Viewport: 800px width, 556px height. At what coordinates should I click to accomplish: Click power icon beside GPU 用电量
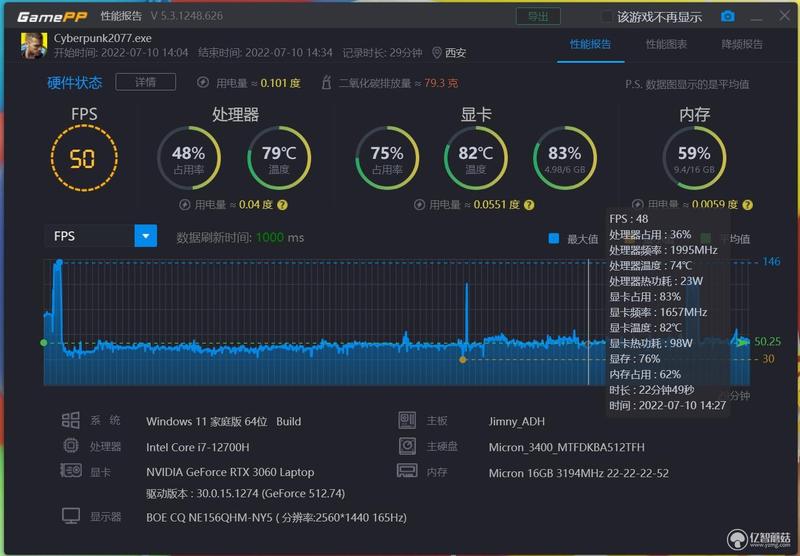(419, 205)
